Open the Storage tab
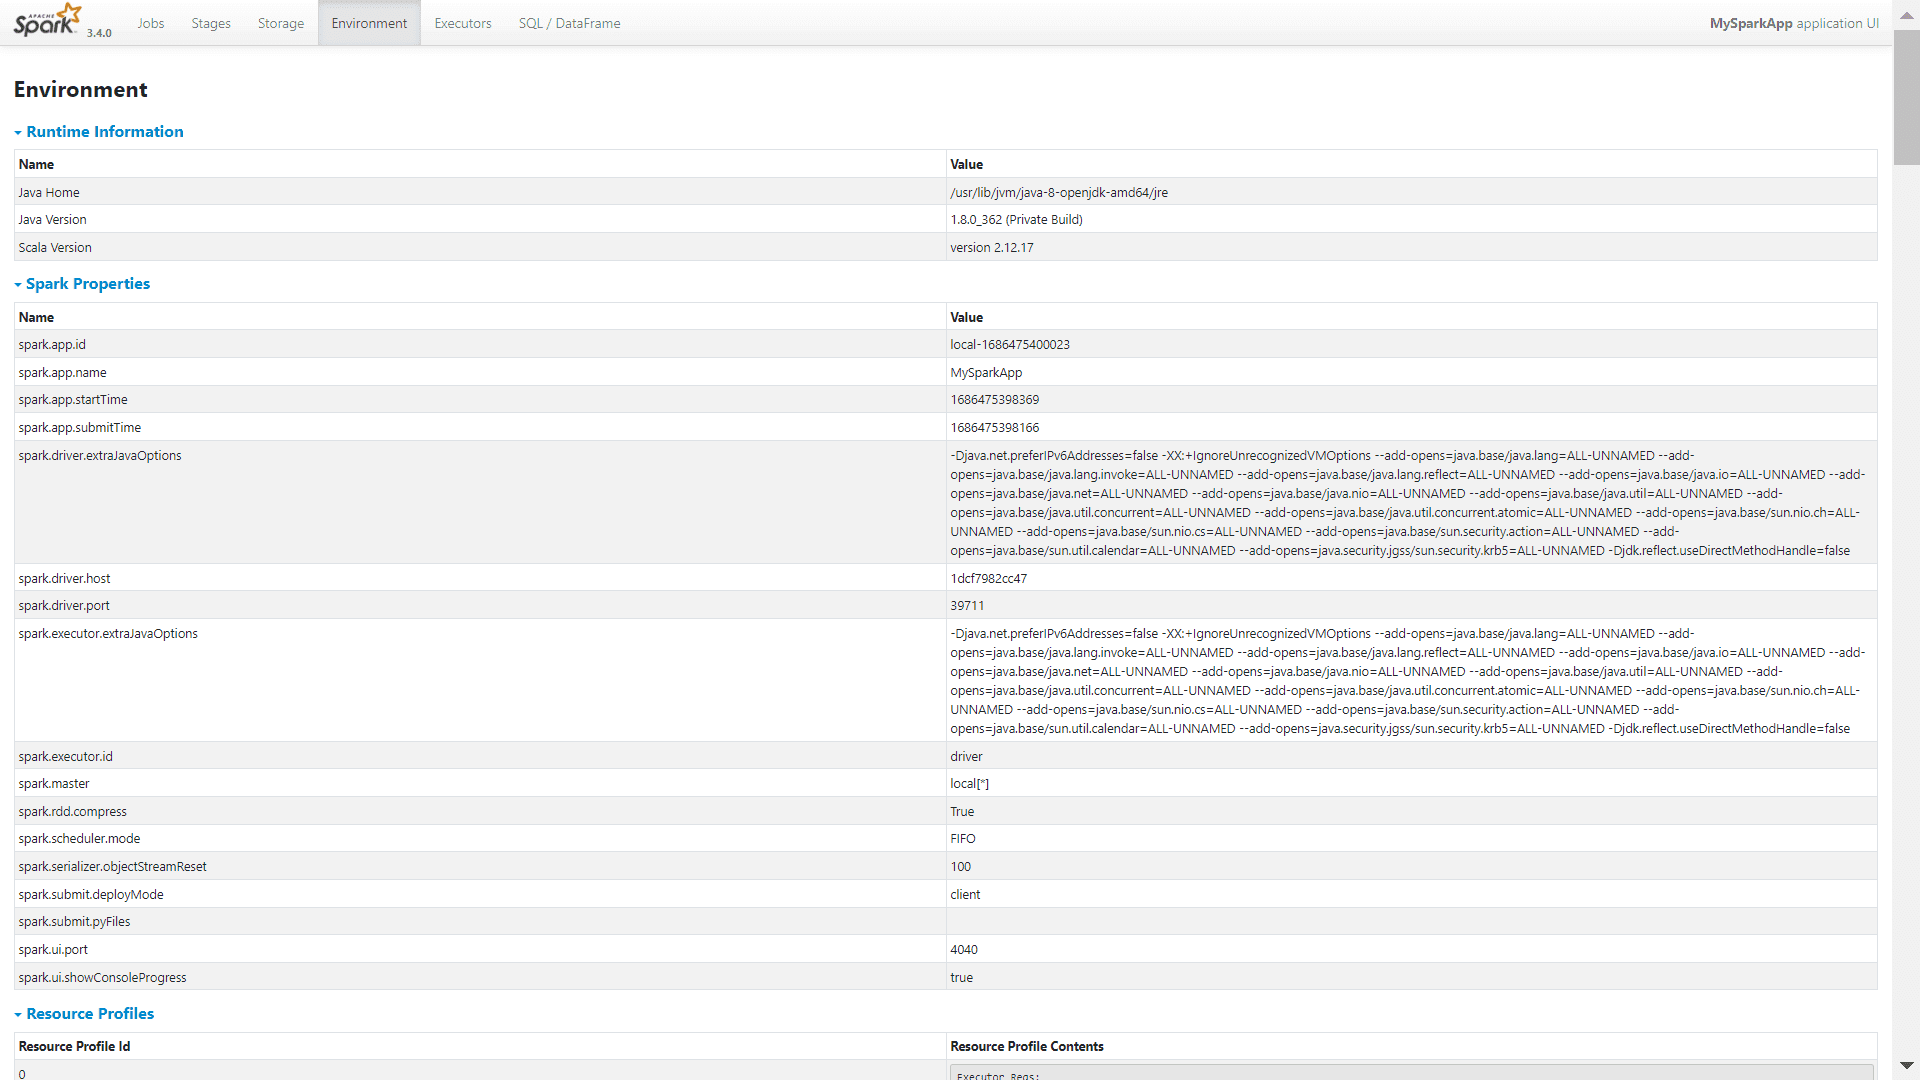Viewport: 1920px width, 1080px height. point(281,23)
